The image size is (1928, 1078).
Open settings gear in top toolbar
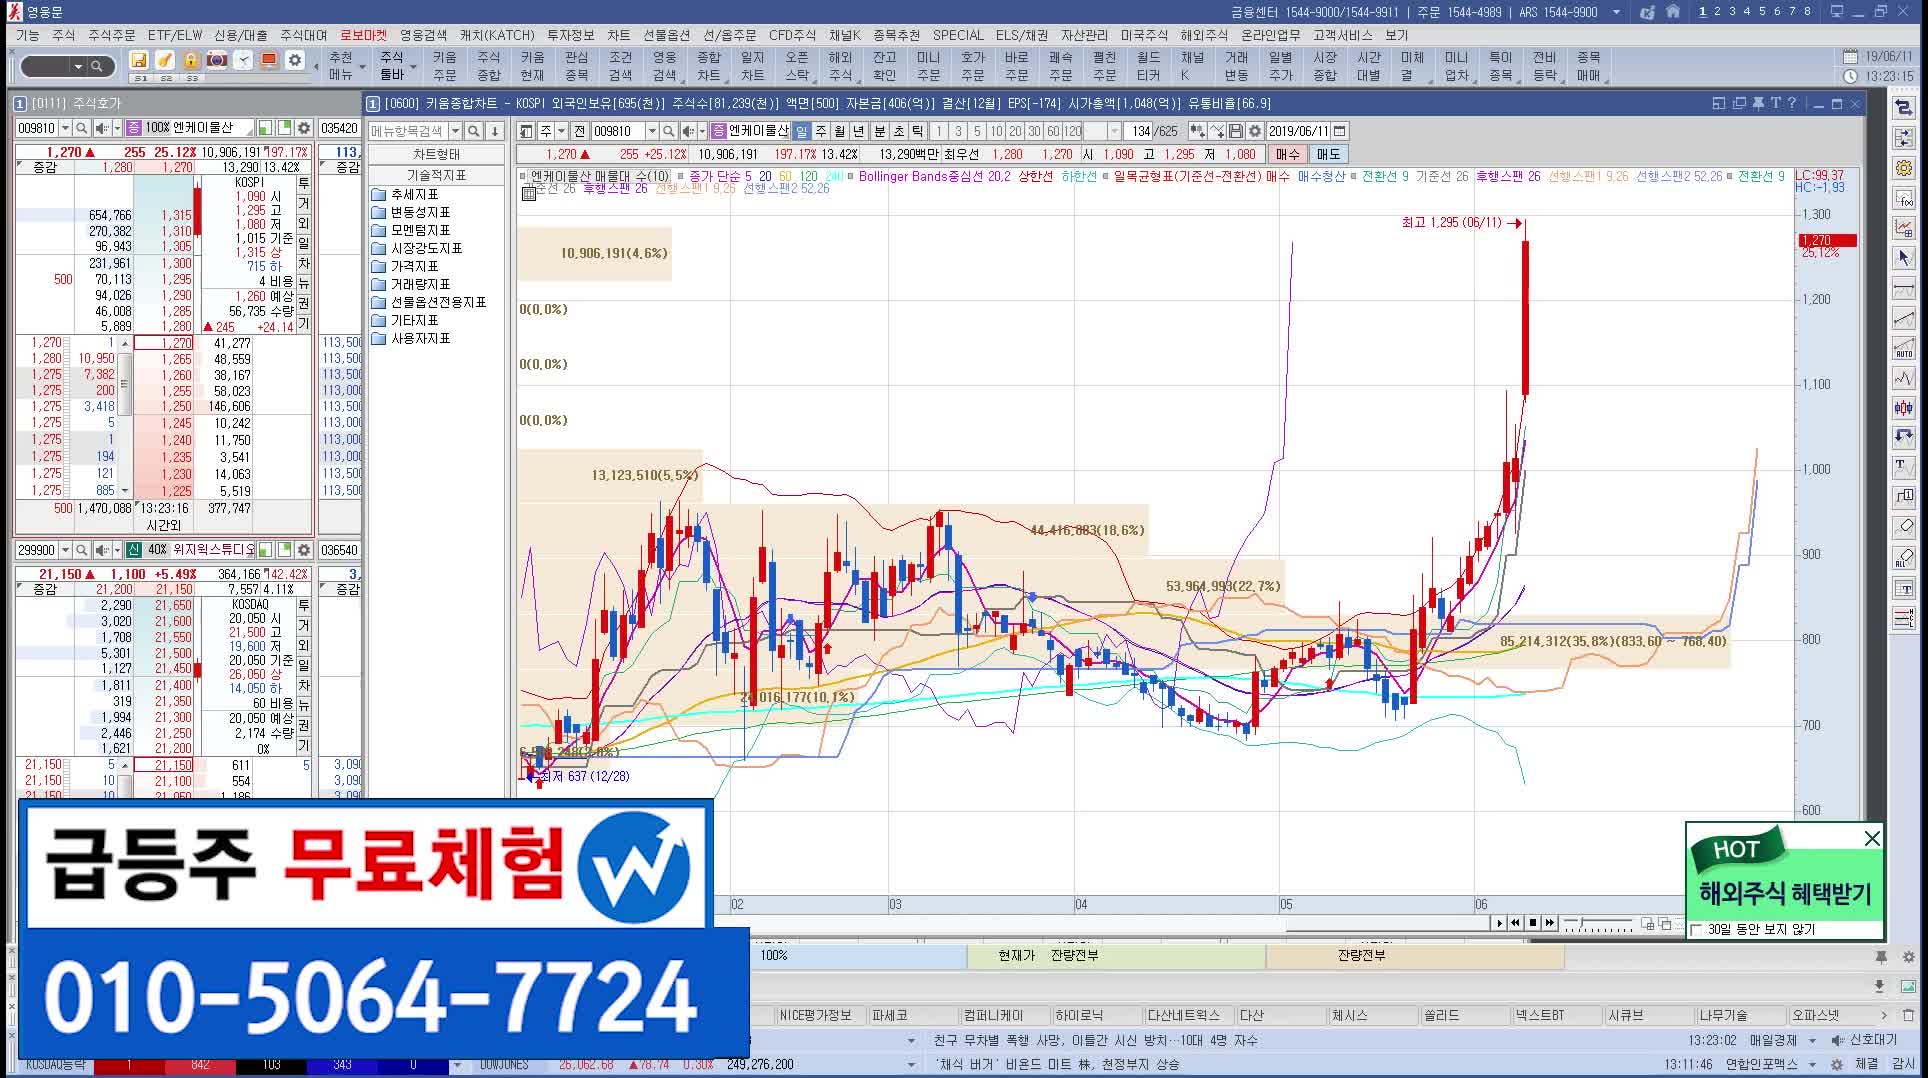295,60
